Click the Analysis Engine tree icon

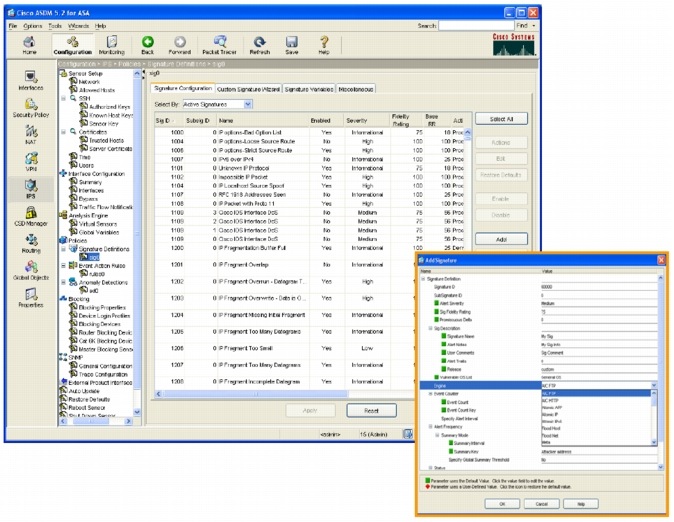(x=63, y=215)
